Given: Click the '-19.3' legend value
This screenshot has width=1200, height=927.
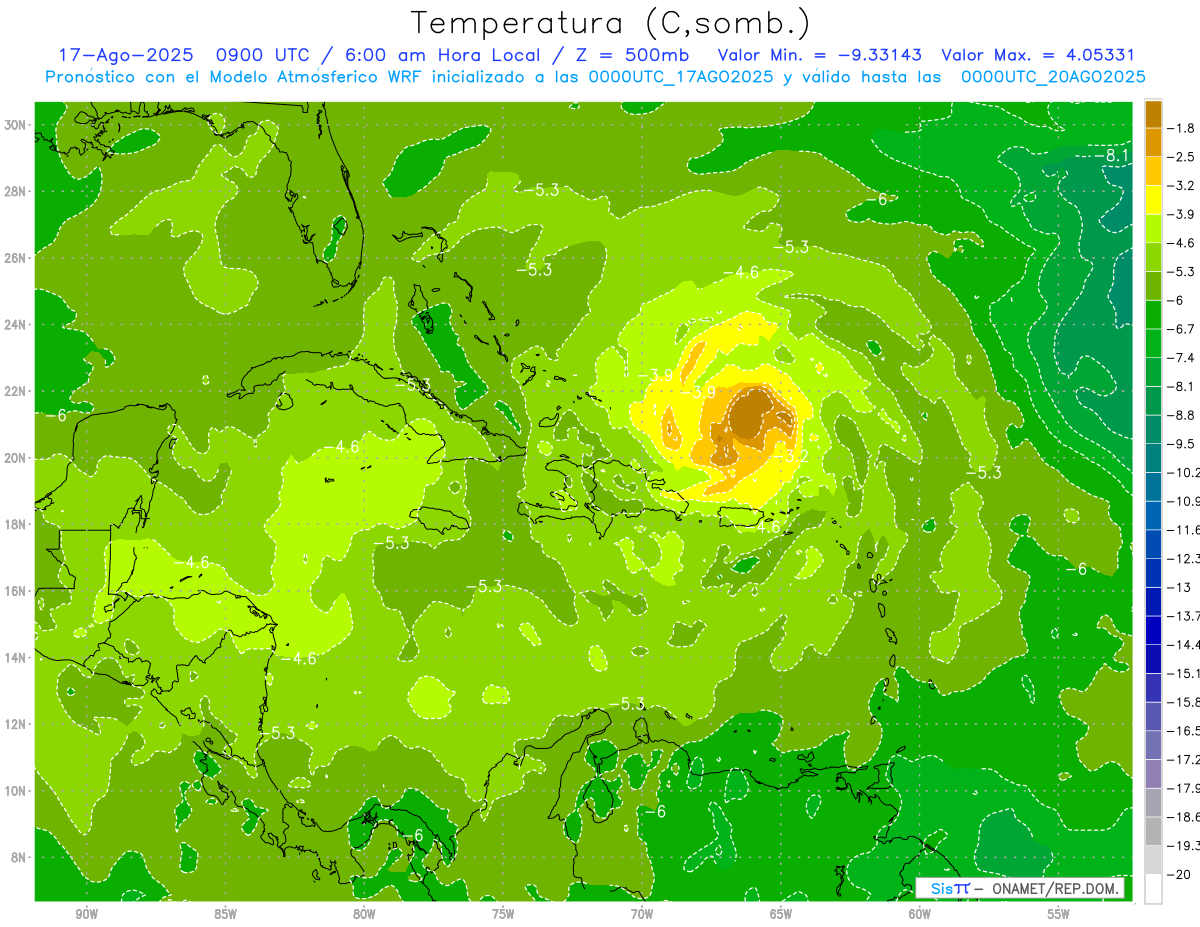Looking at the screenshot, I should pos(1184,845).
